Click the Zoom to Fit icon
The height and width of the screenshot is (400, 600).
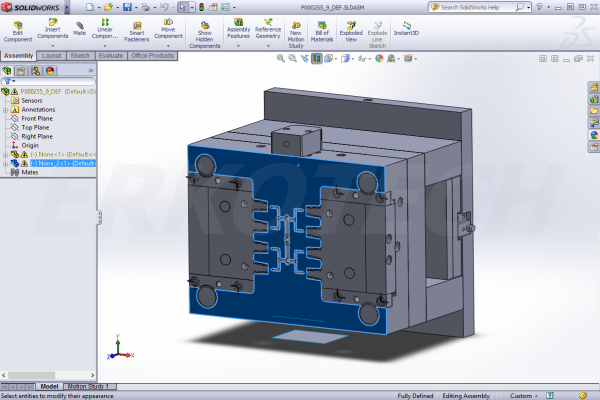279,59
